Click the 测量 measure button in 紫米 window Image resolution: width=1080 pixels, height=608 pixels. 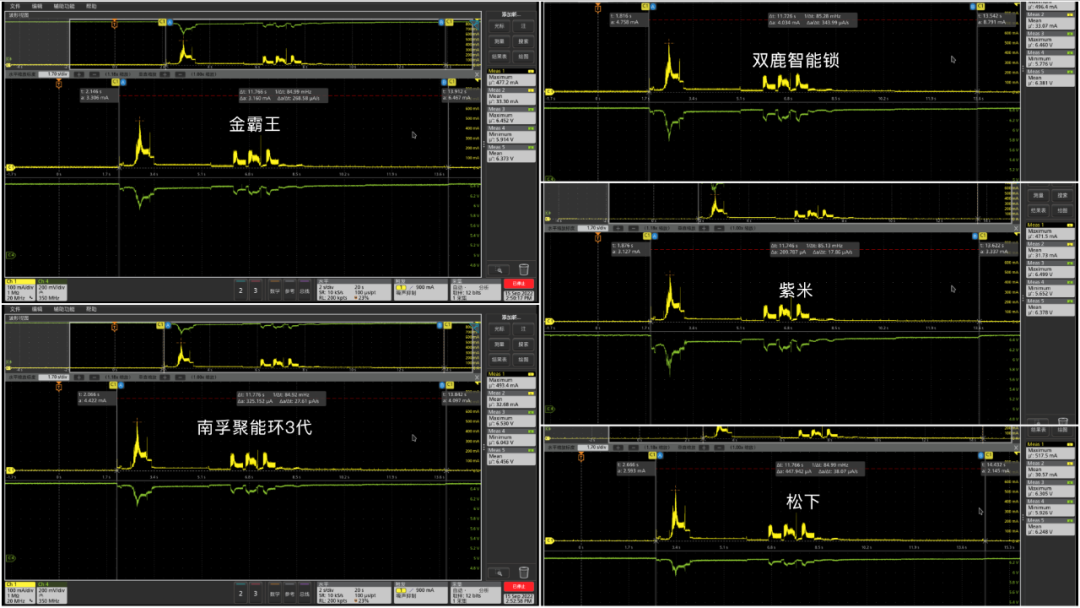coord(1039,196)
